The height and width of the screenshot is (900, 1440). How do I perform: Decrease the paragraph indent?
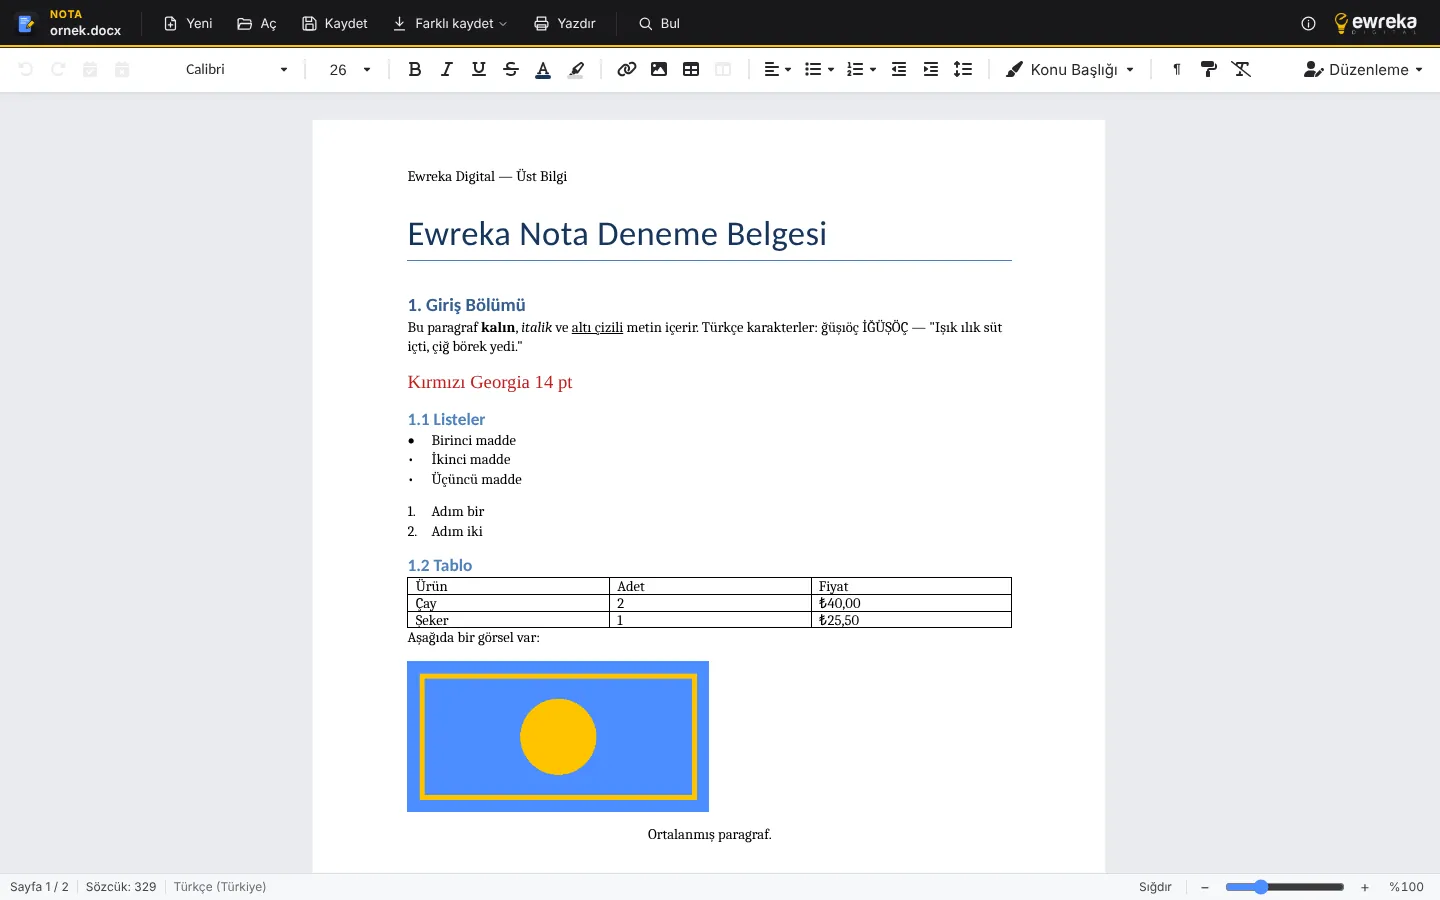pyautogui.click(x=899, y=69)
